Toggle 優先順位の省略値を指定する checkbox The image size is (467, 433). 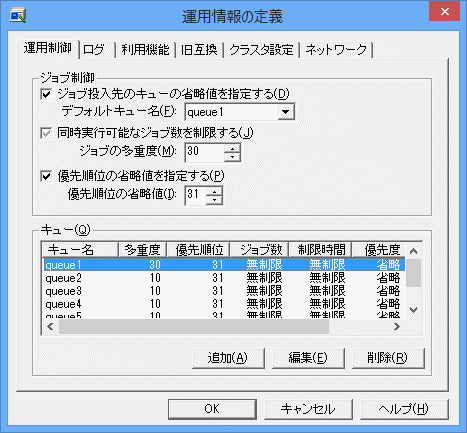46,176
